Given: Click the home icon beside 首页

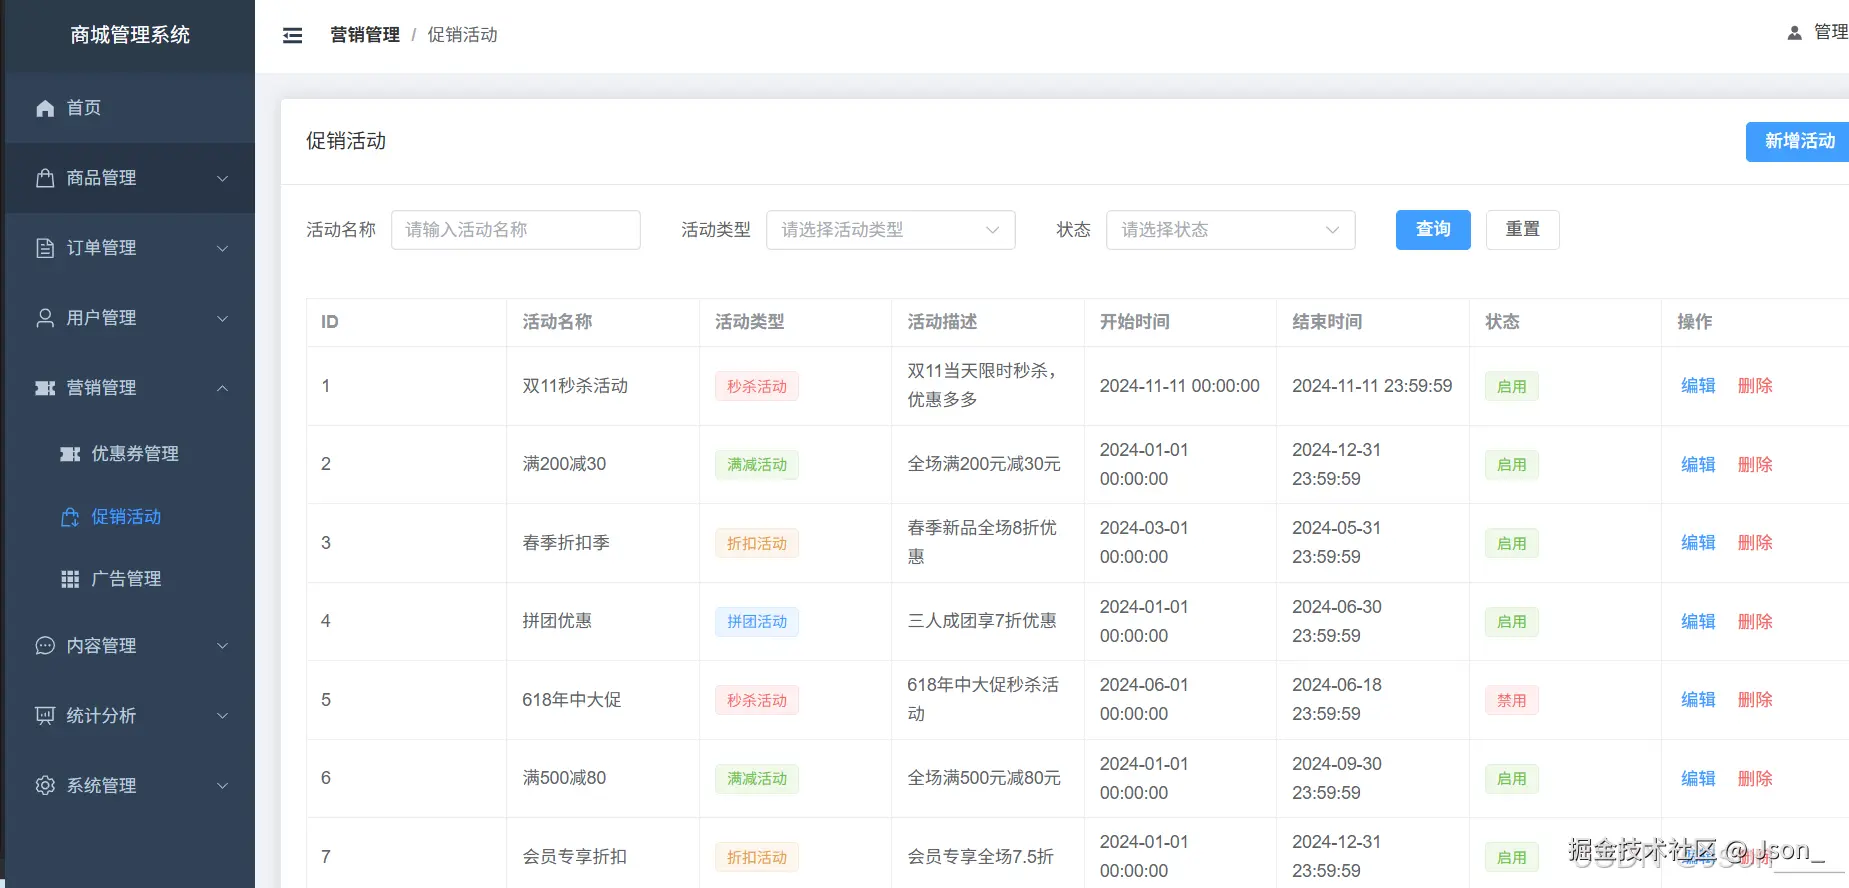Looking at the screenshot, I should (x=45, y=108).
